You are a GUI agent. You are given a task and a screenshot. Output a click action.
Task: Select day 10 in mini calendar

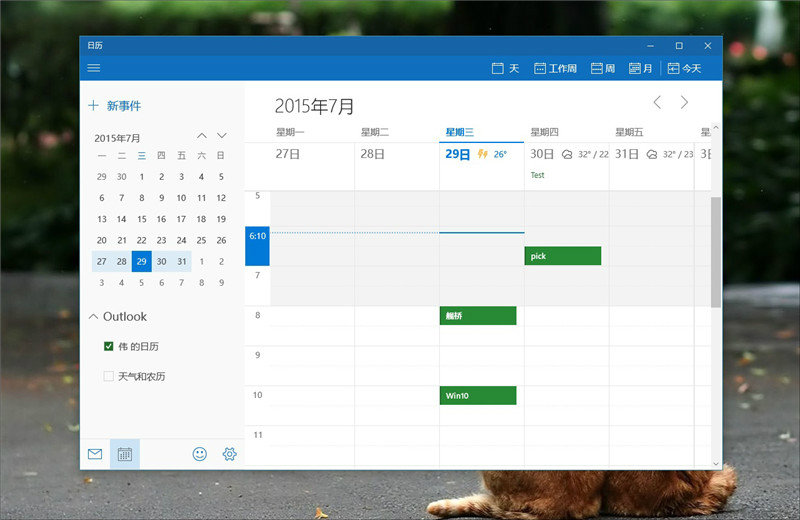(x=181, y=198)
